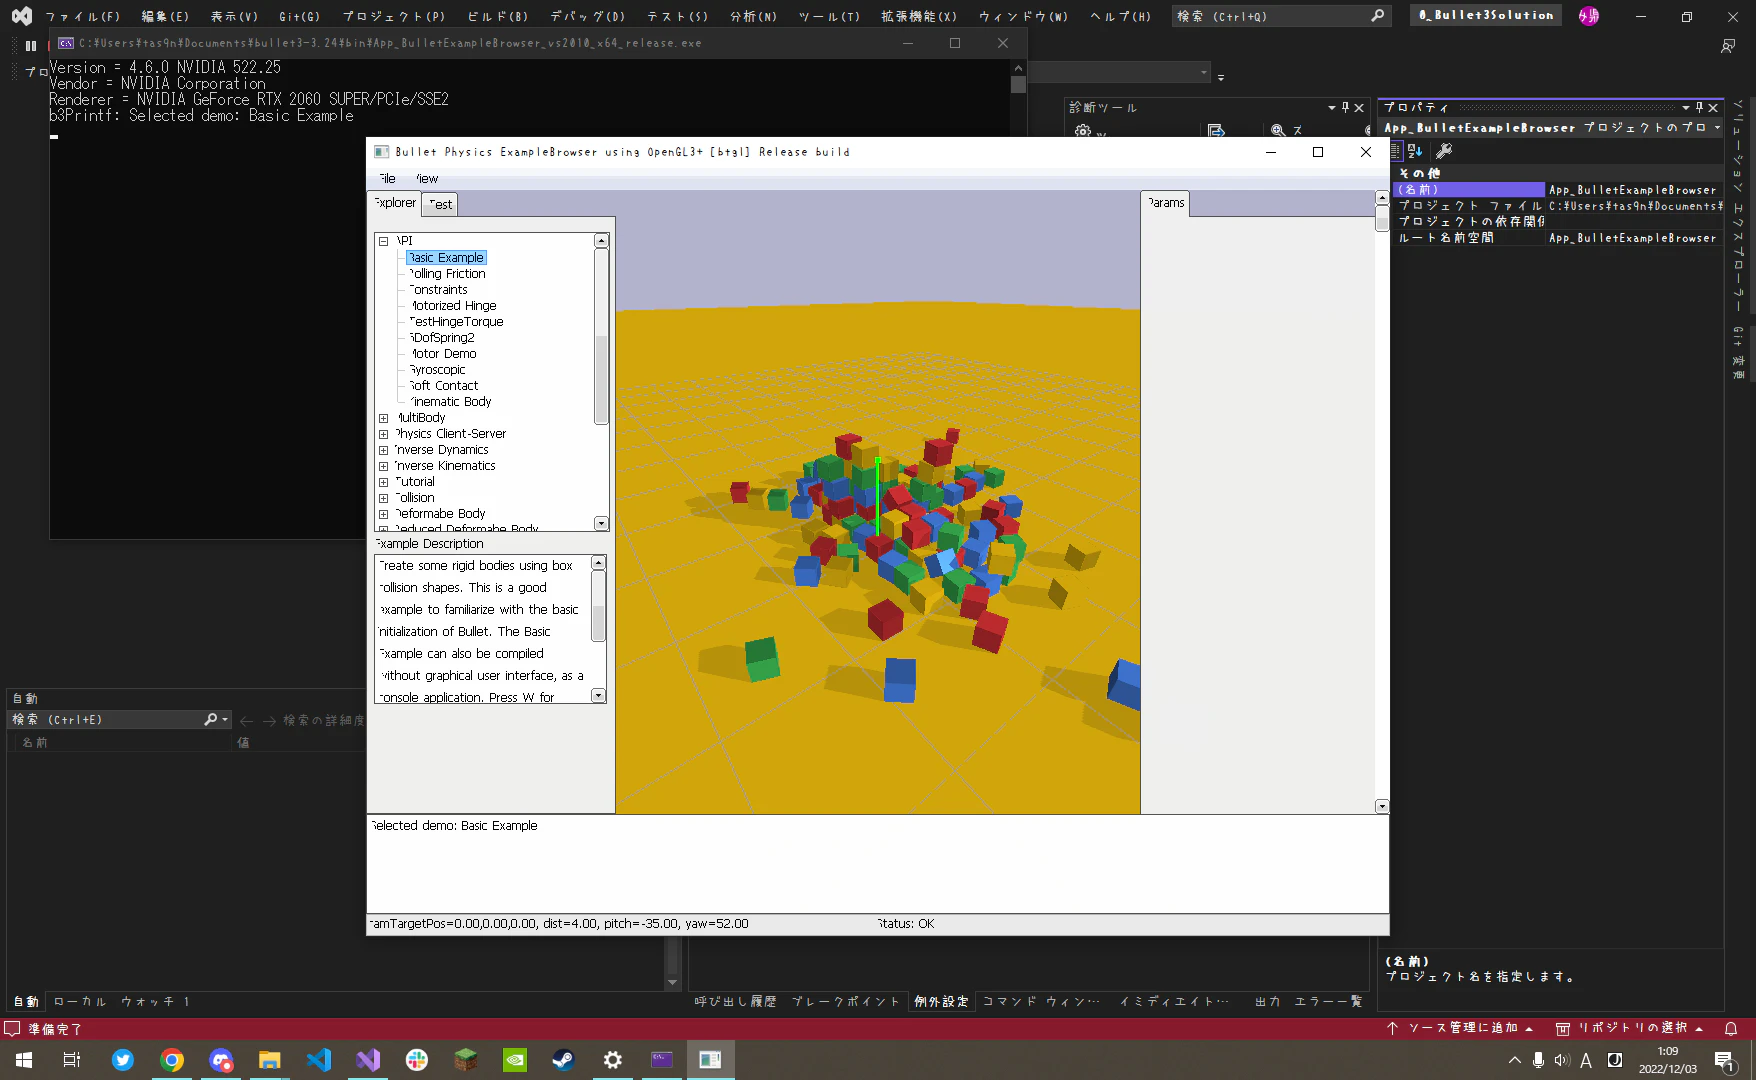The height and width of the screenshot is (1080, 1756).
Task: Open Visual Studio Code from the taskbar
Action: pyautogui.click(x=319, y=1060)
